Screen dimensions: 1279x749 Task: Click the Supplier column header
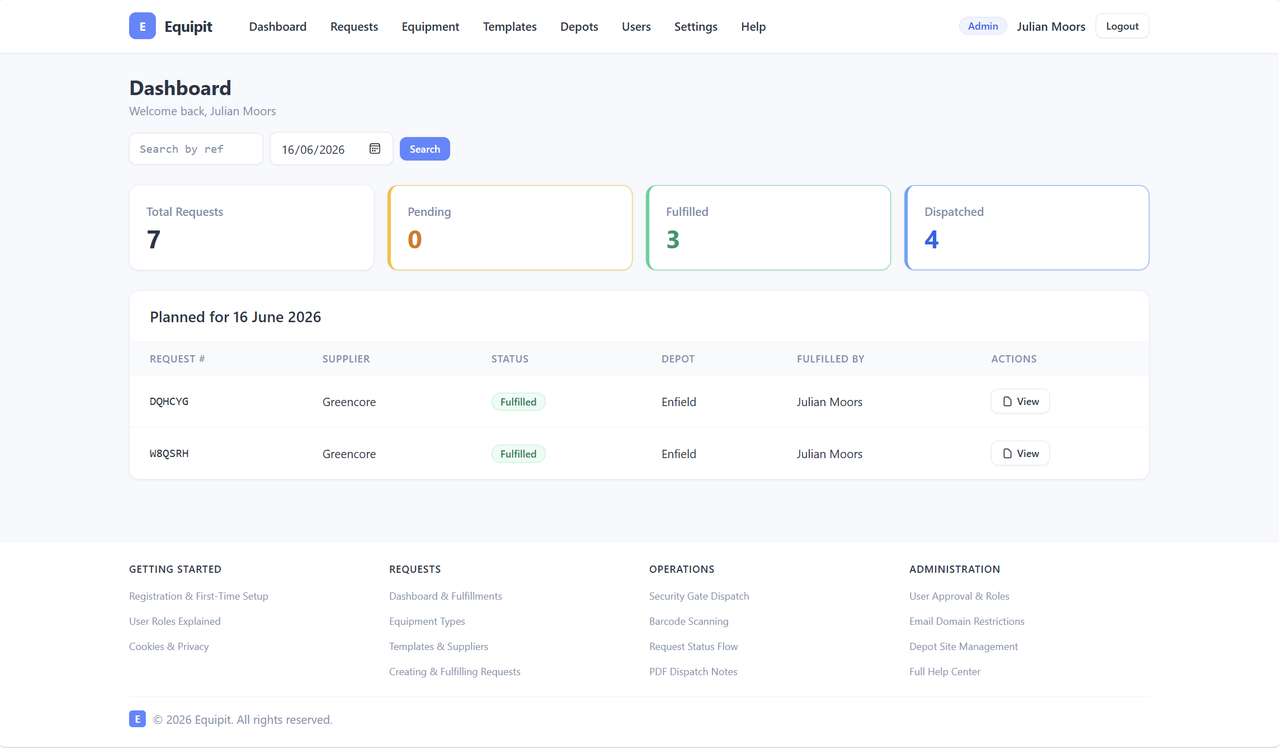coord(346,359)
